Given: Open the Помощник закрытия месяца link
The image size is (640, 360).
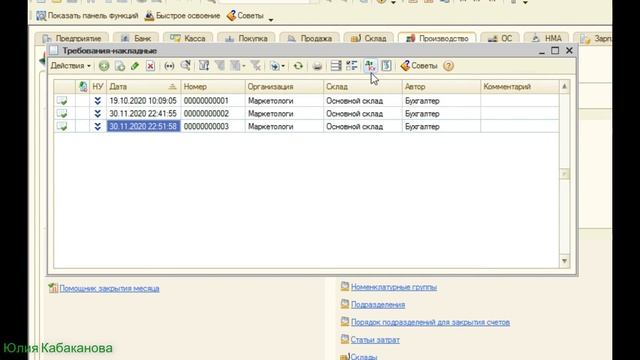Looking at the screenshot, I should pos(109,288).
